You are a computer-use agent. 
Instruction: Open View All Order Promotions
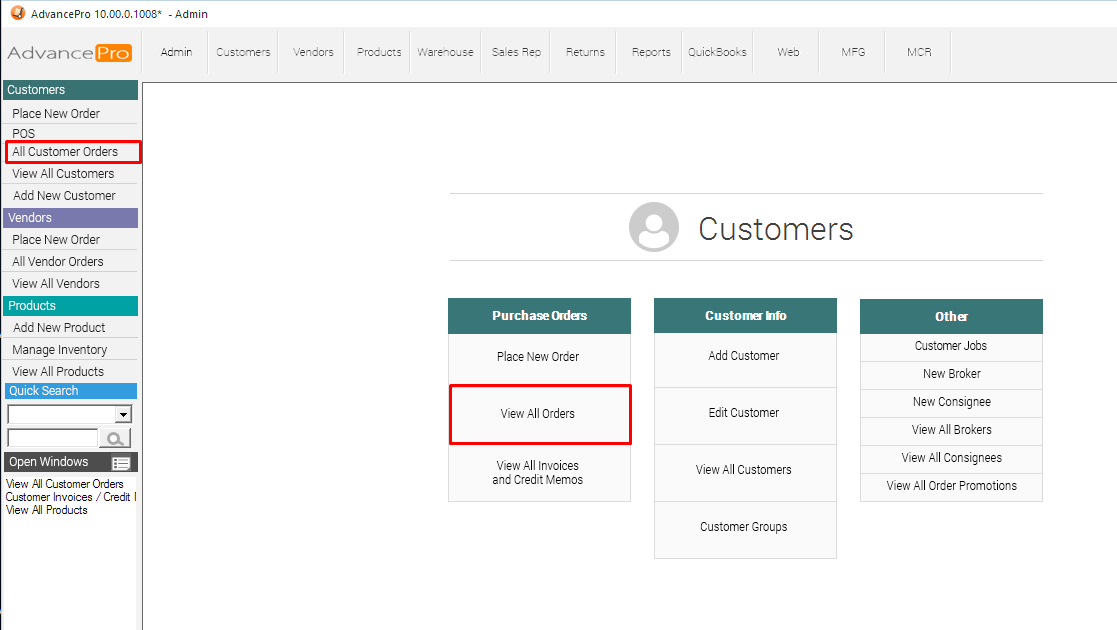pyautogui.click(x=951, y=486)
